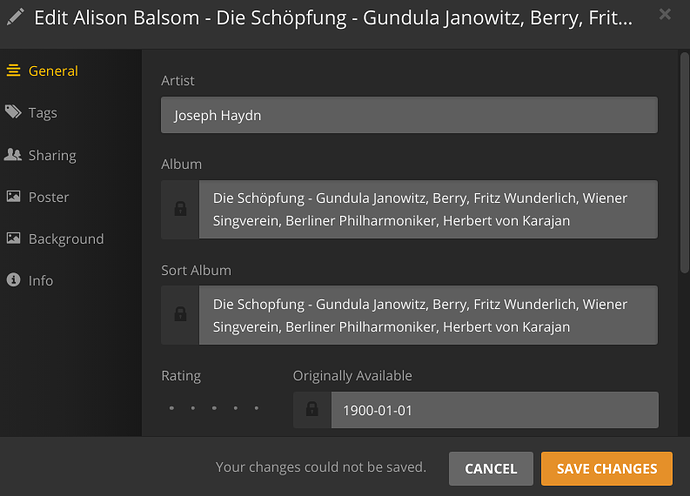Click the Sharing people icon in sidebar
This screenshot has width=690, height=496.
pyautogui.click(x=13, y=155)
